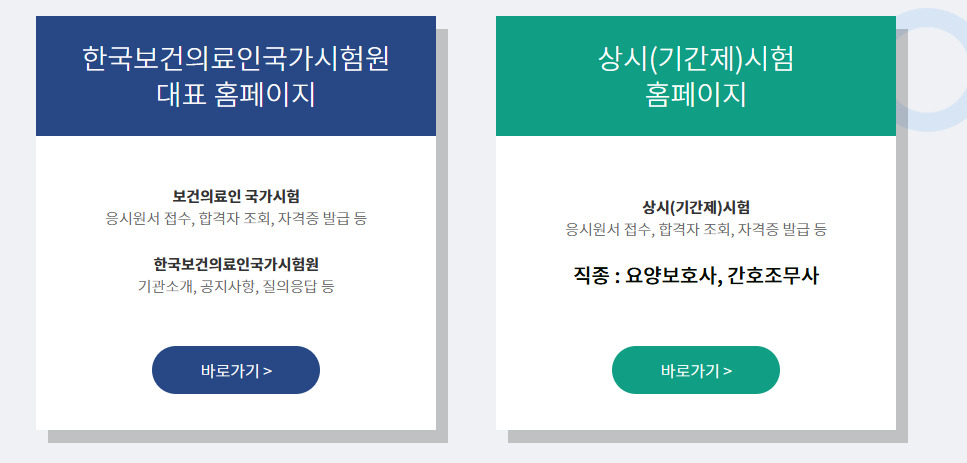The width and height of the screenshot is (967, 463).
Task: Click the bold 보건의료인 국가시험 heading
Action: tap(236, 196)
